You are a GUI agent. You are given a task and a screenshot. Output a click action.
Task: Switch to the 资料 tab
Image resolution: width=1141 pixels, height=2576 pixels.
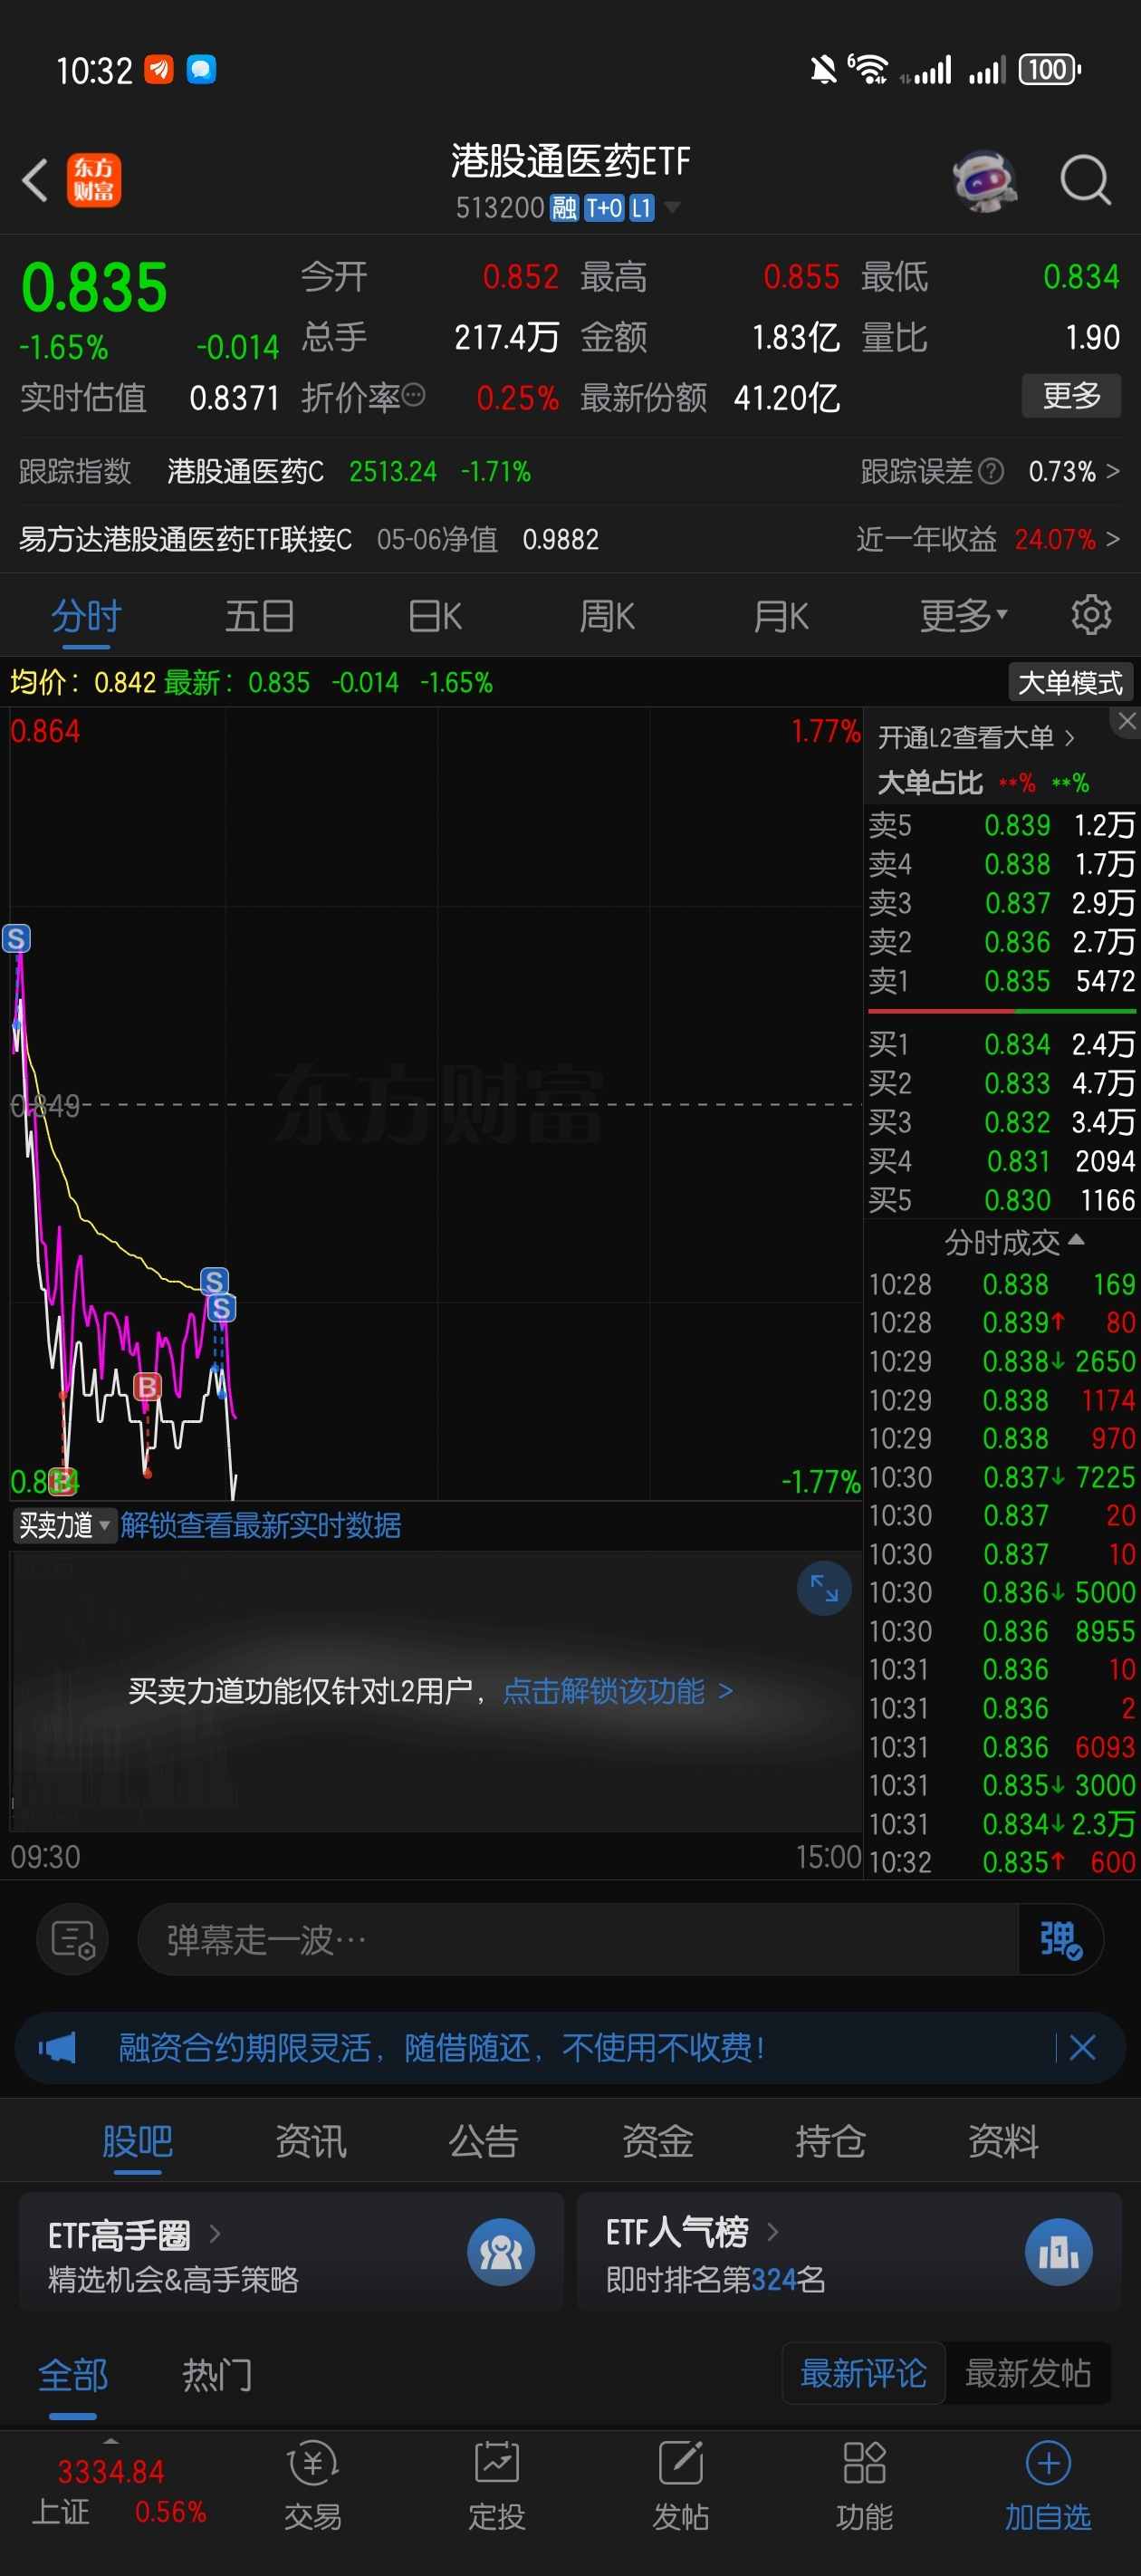pos(1003,2141)
